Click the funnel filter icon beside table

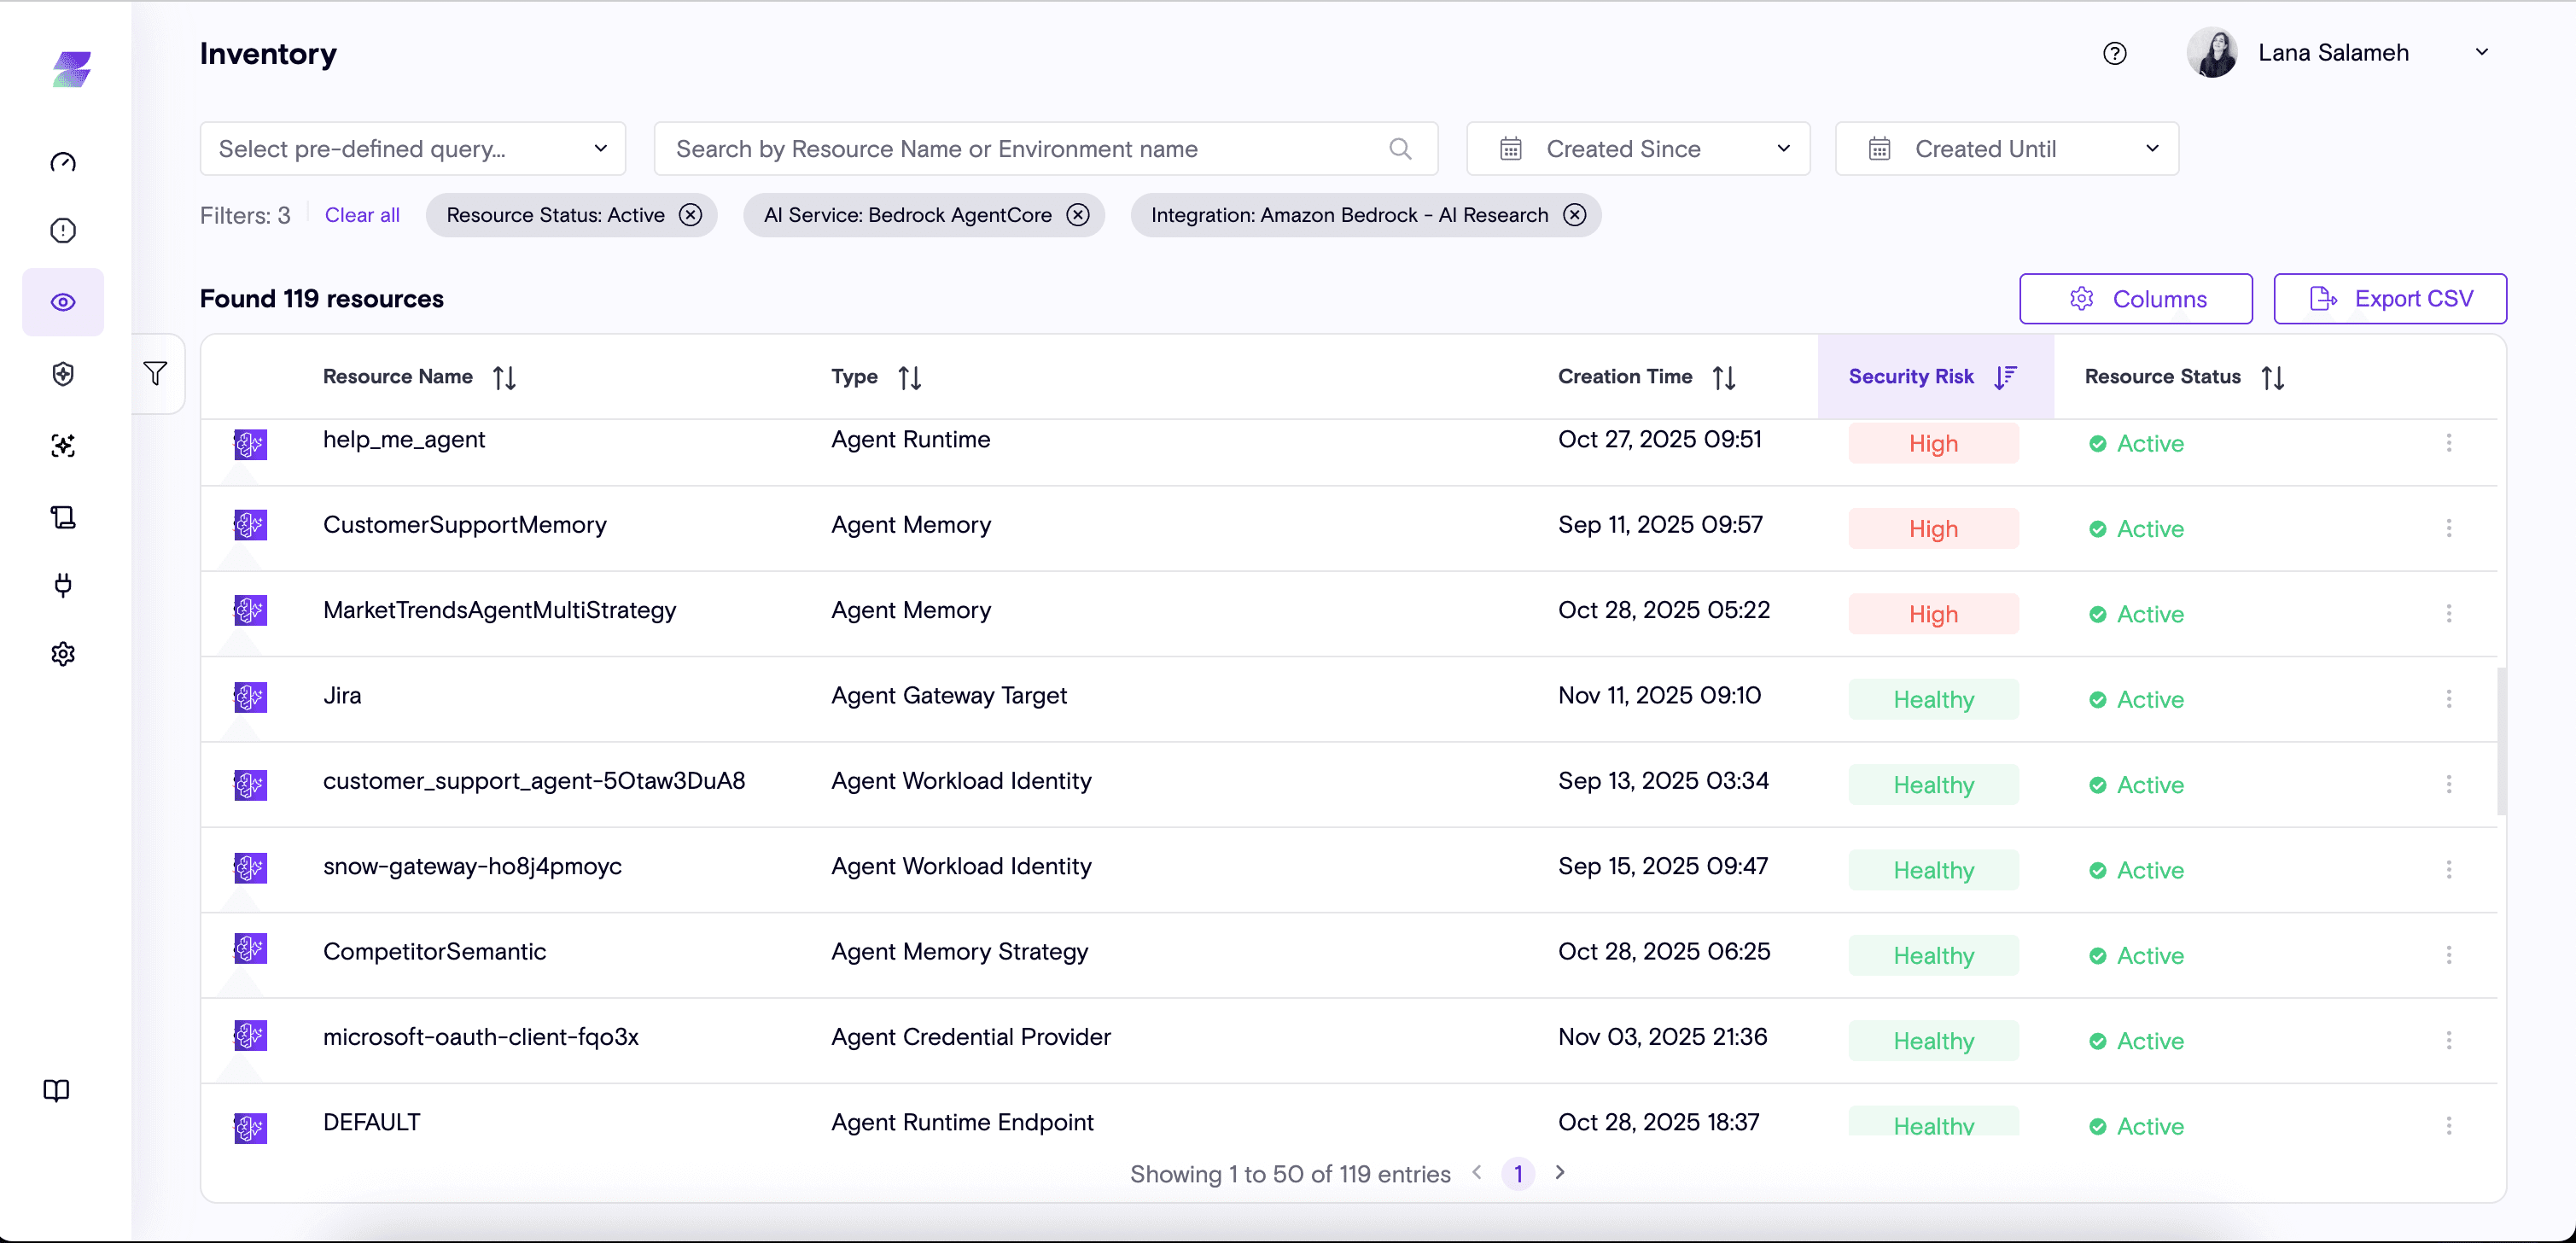tap(155, 374)
